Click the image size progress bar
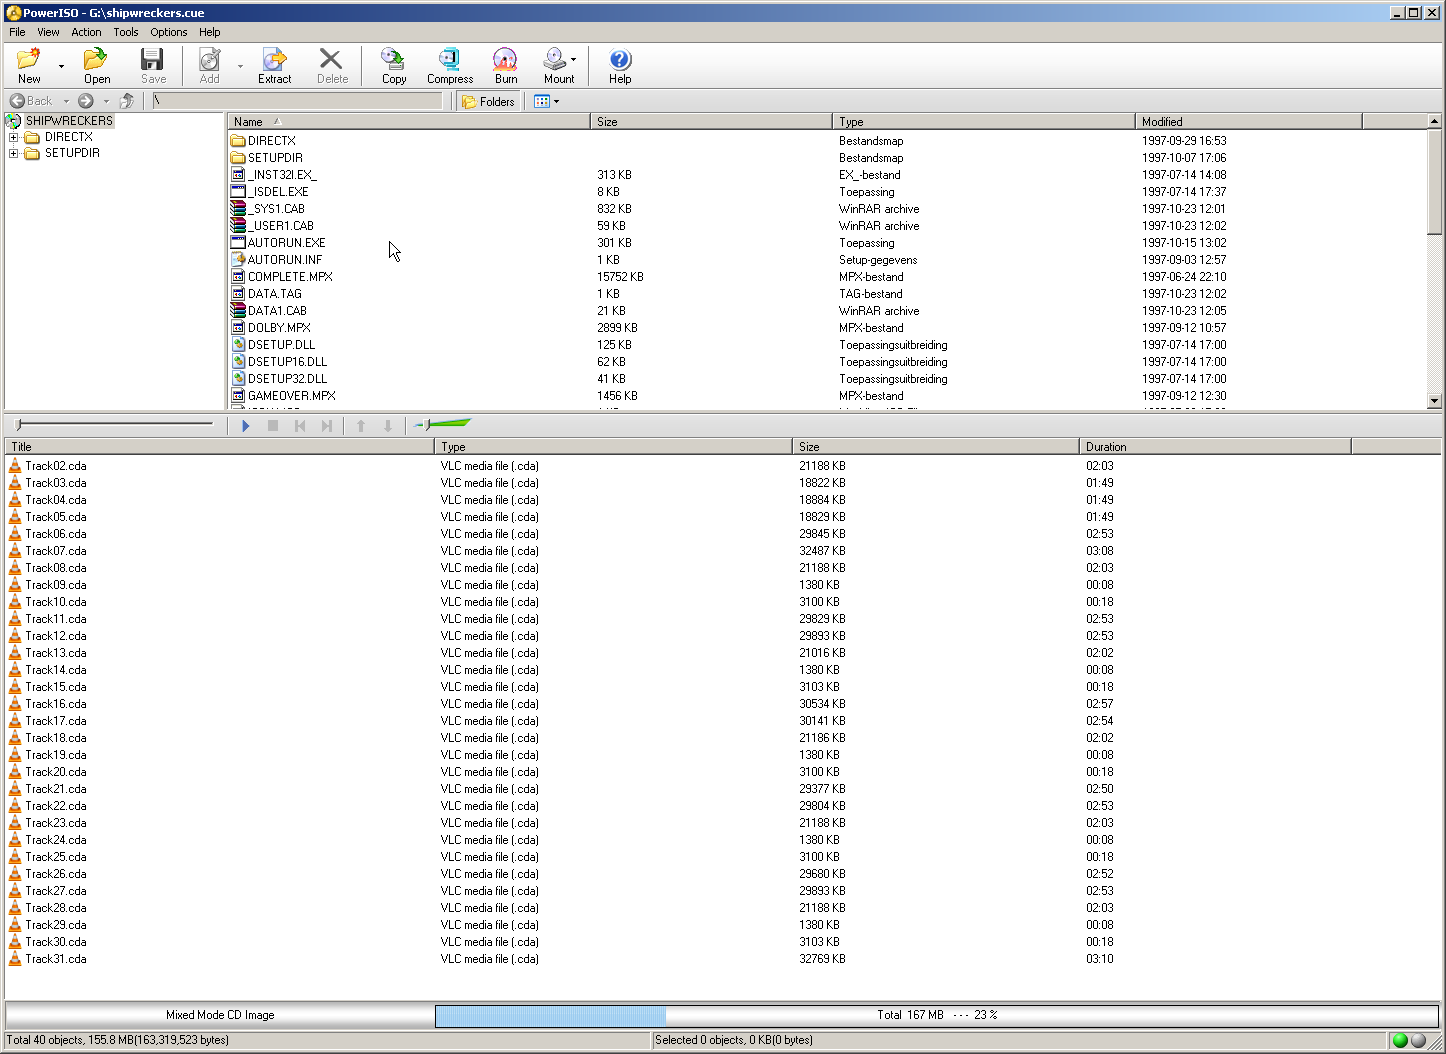Screen dimensions: 1446x1054 click(x=936, y=1015)
